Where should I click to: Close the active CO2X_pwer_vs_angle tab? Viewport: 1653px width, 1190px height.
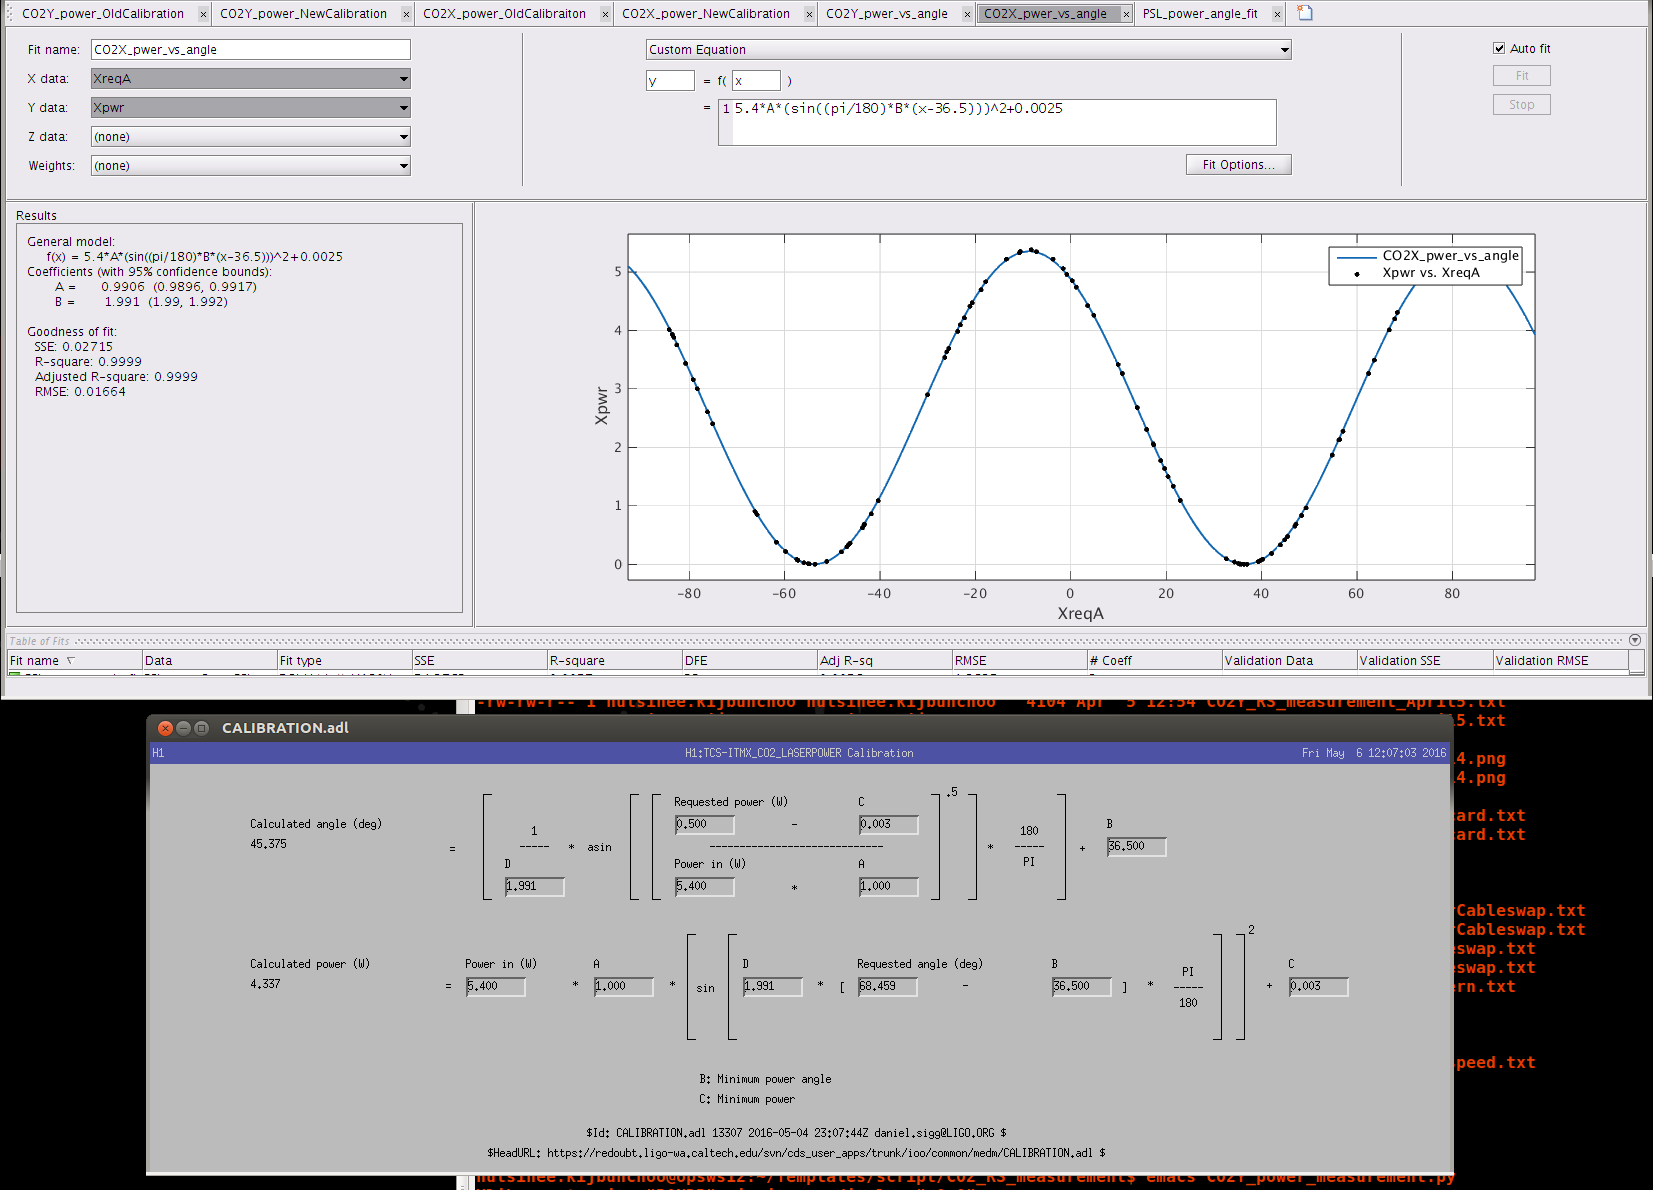click(1126, 14)
